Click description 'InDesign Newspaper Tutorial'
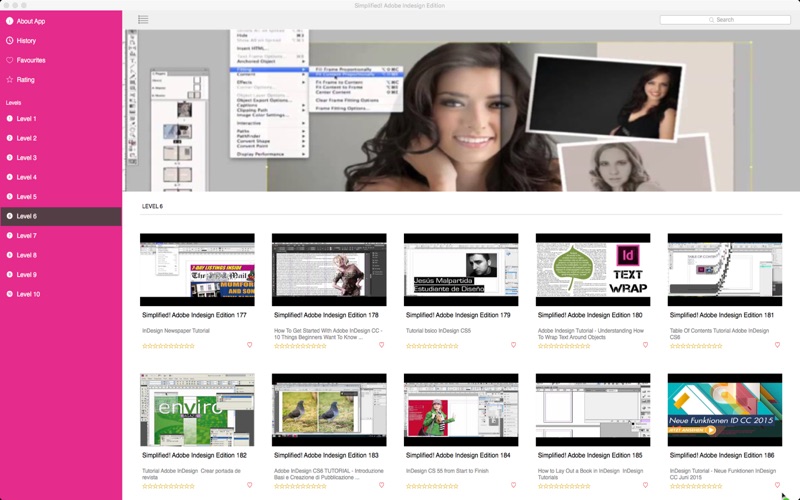This screenshot has height=500, width=800. (x=176, y=331)
